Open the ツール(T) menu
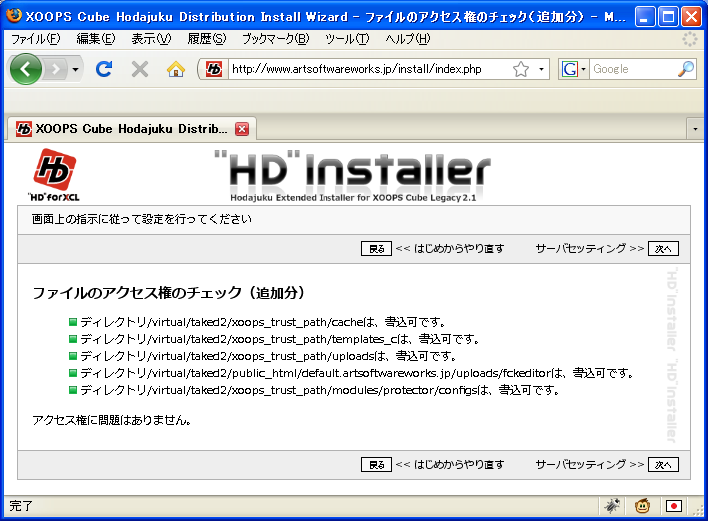Viewport: 708px width, 521px height. click(x=347, y=39)
